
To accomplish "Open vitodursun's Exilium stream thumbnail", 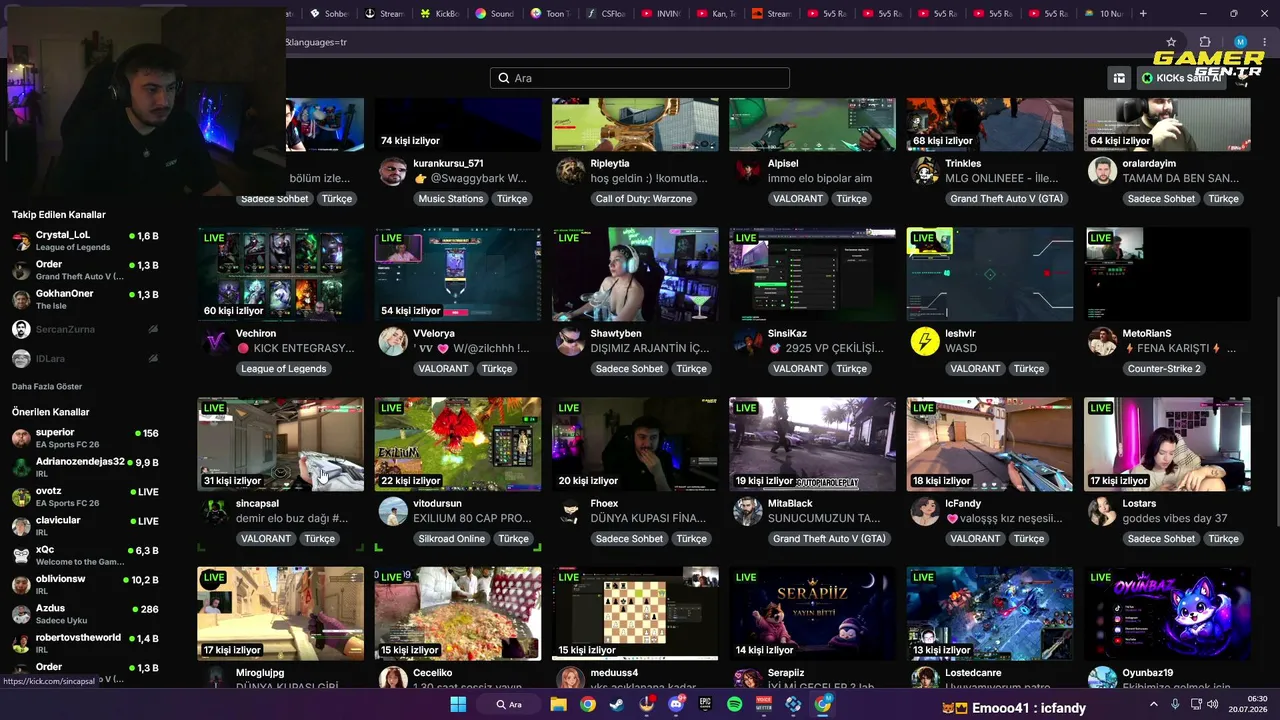I will (x=458, y=444).
